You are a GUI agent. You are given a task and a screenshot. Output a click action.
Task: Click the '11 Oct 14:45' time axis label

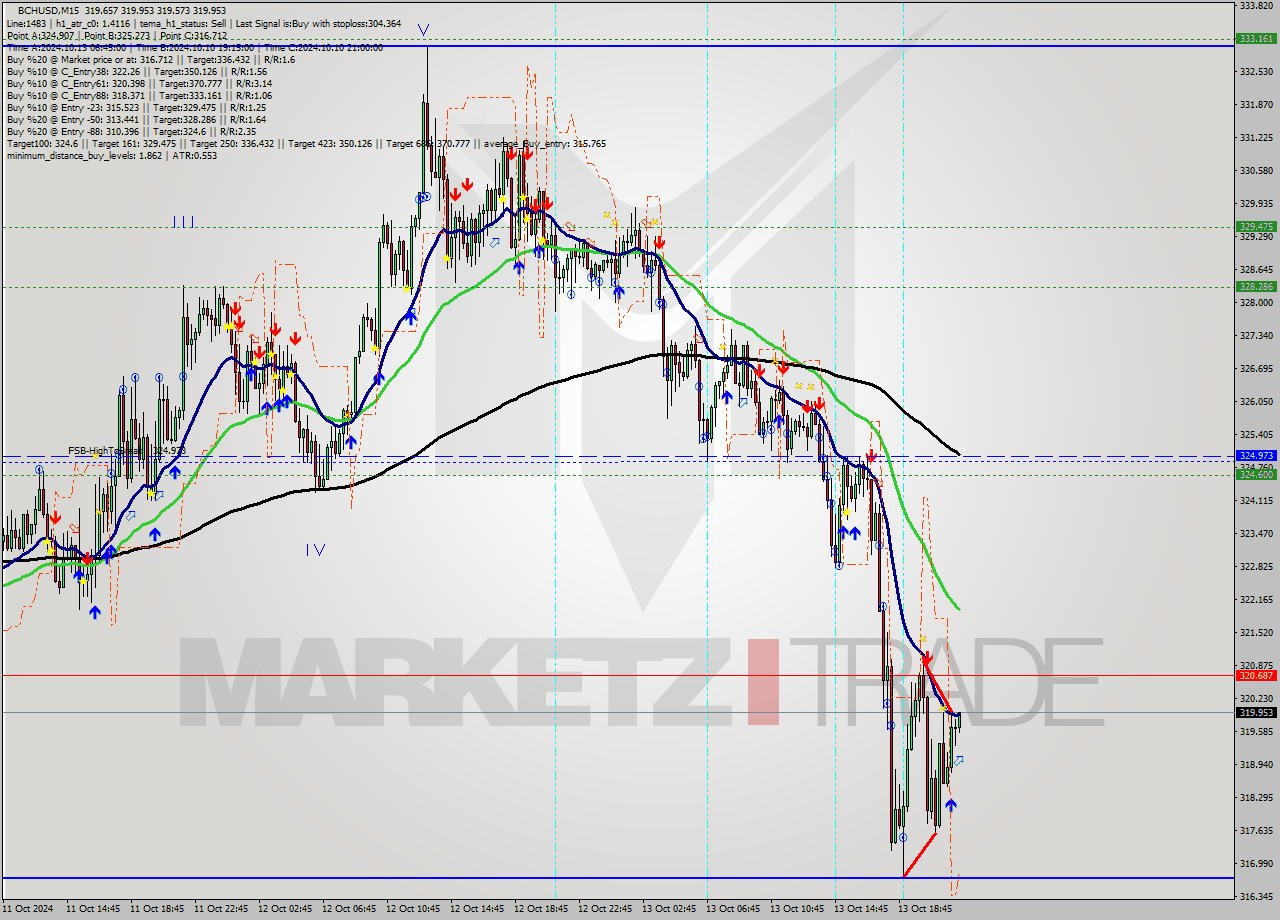(93, 909)
